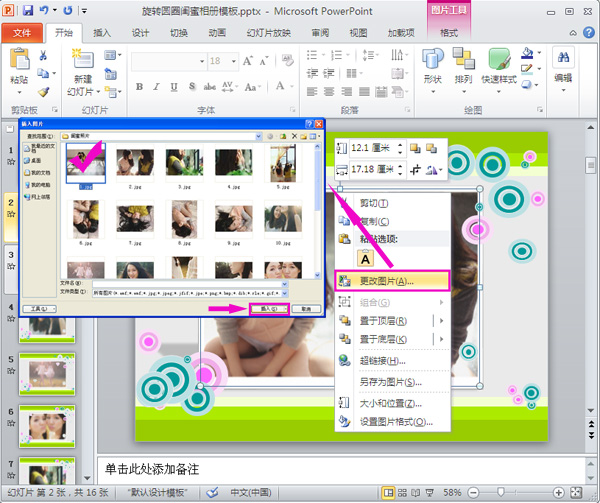Click Cancel button in Insert Picture dialog
Image resolution: width=600 pixels, height=503 pixels.
pos(306,309)
